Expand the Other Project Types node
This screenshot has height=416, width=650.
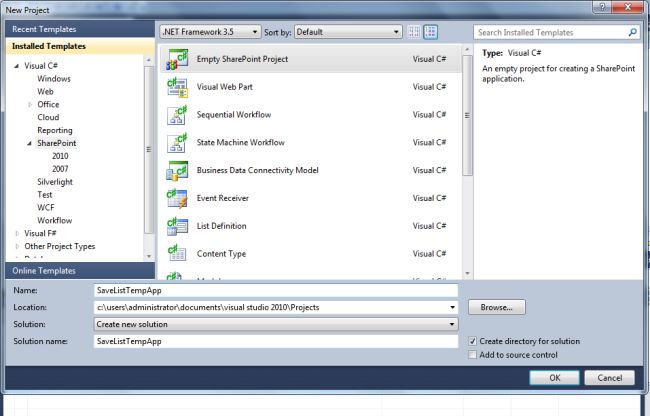[x=17, y=247]
